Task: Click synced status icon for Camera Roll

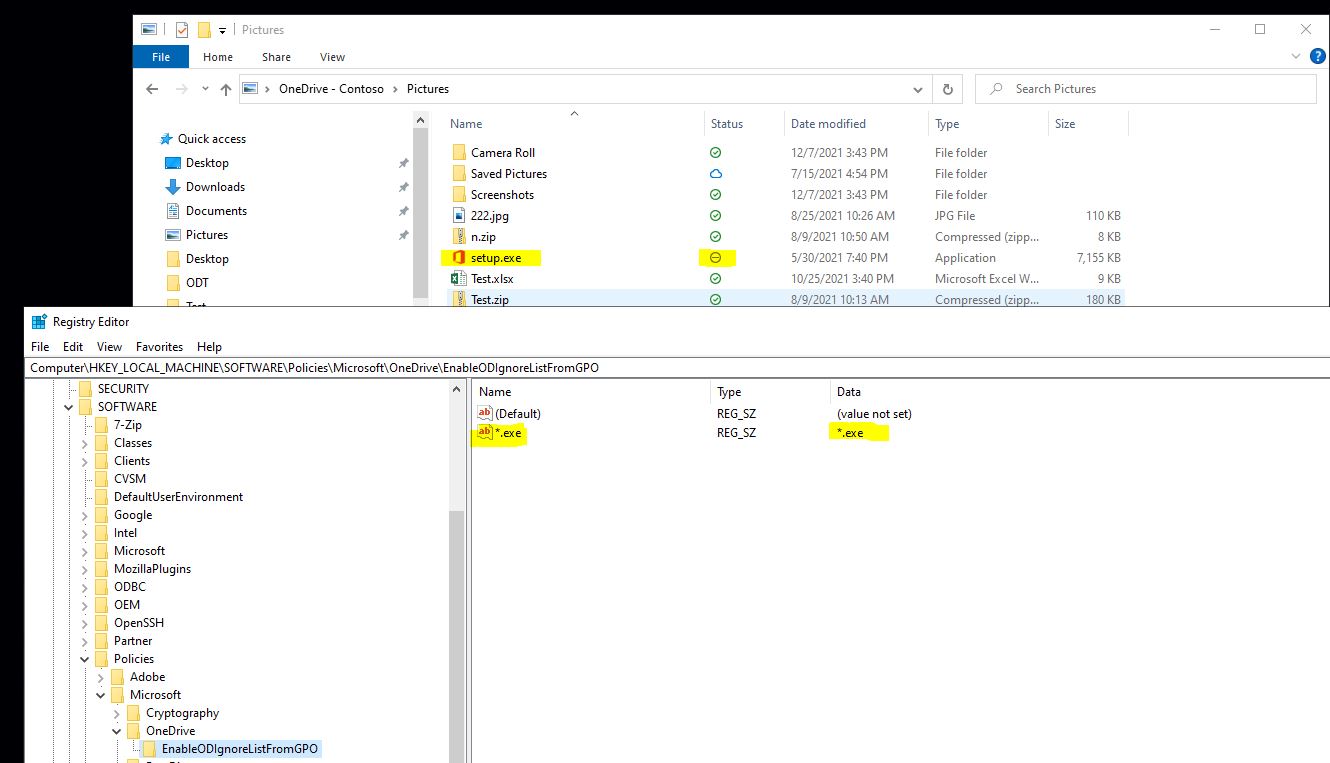Action: point(715,153)
